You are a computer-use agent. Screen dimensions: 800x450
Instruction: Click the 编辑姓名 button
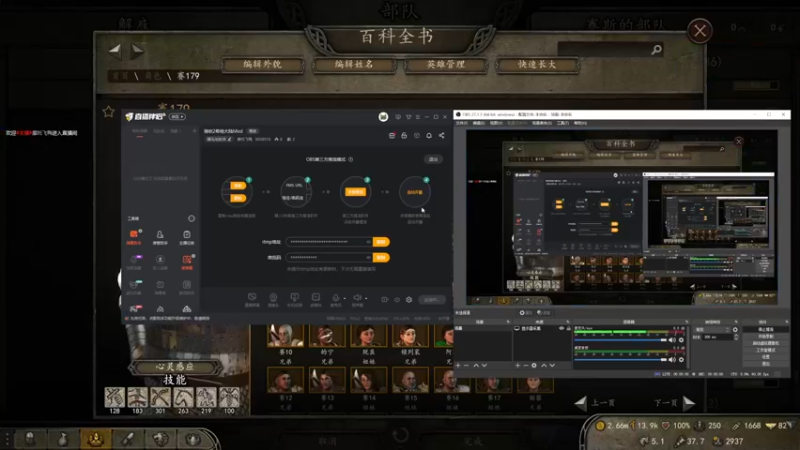[x=354, y=65]
